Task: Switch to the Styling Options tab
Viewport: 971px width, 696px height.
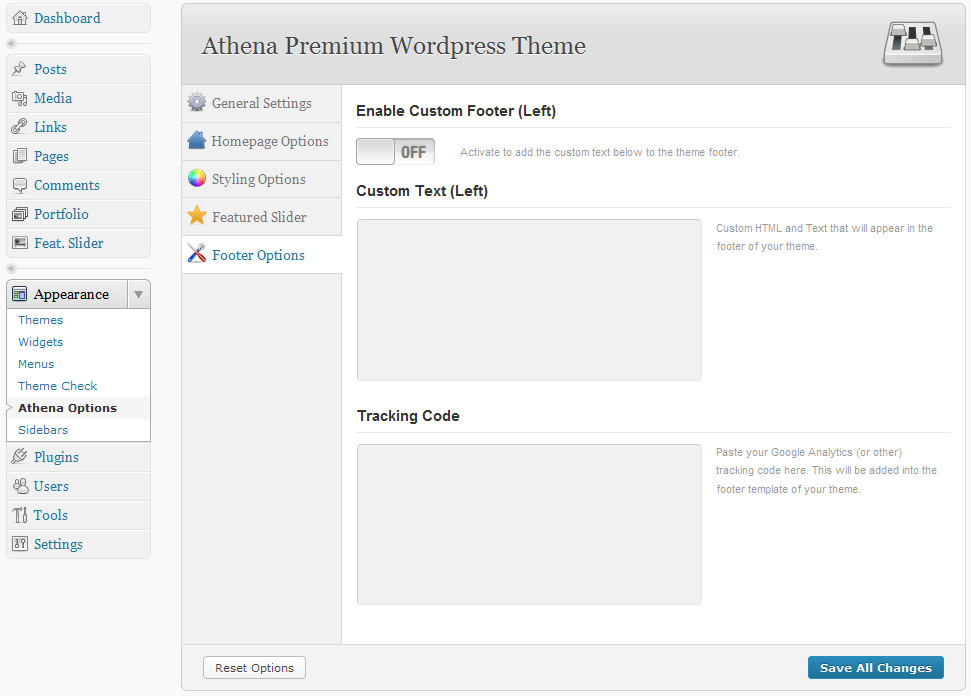Action: tap(258, 179)
